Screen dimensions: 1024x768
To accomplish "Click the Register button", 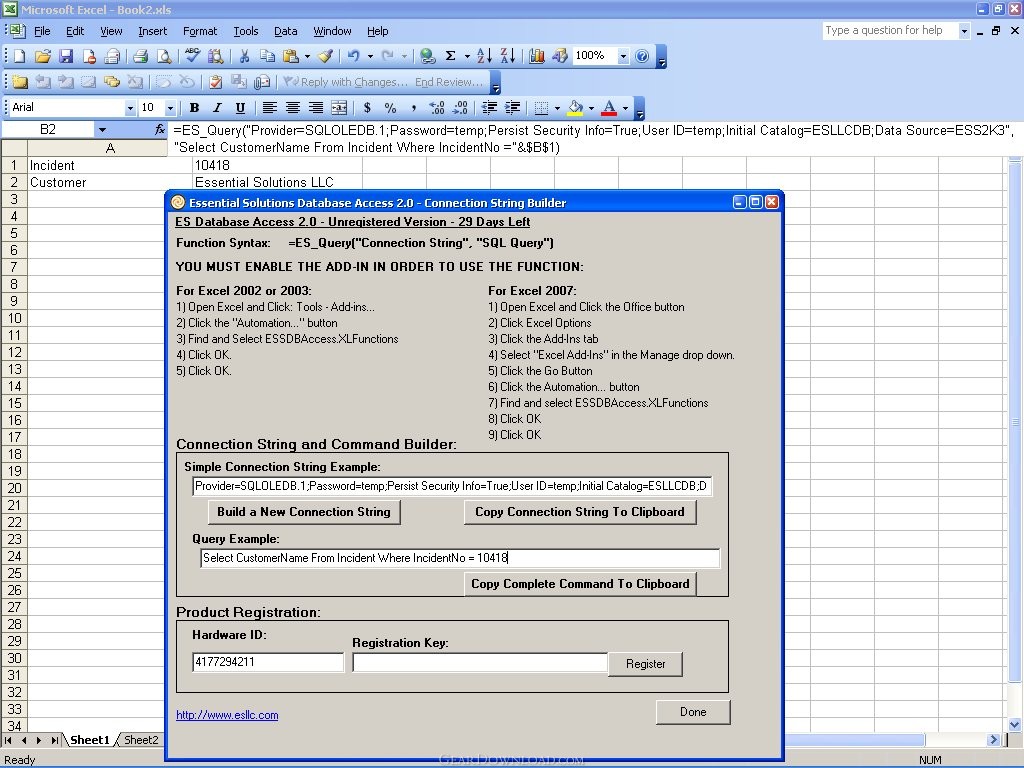I will click(645, 664).
